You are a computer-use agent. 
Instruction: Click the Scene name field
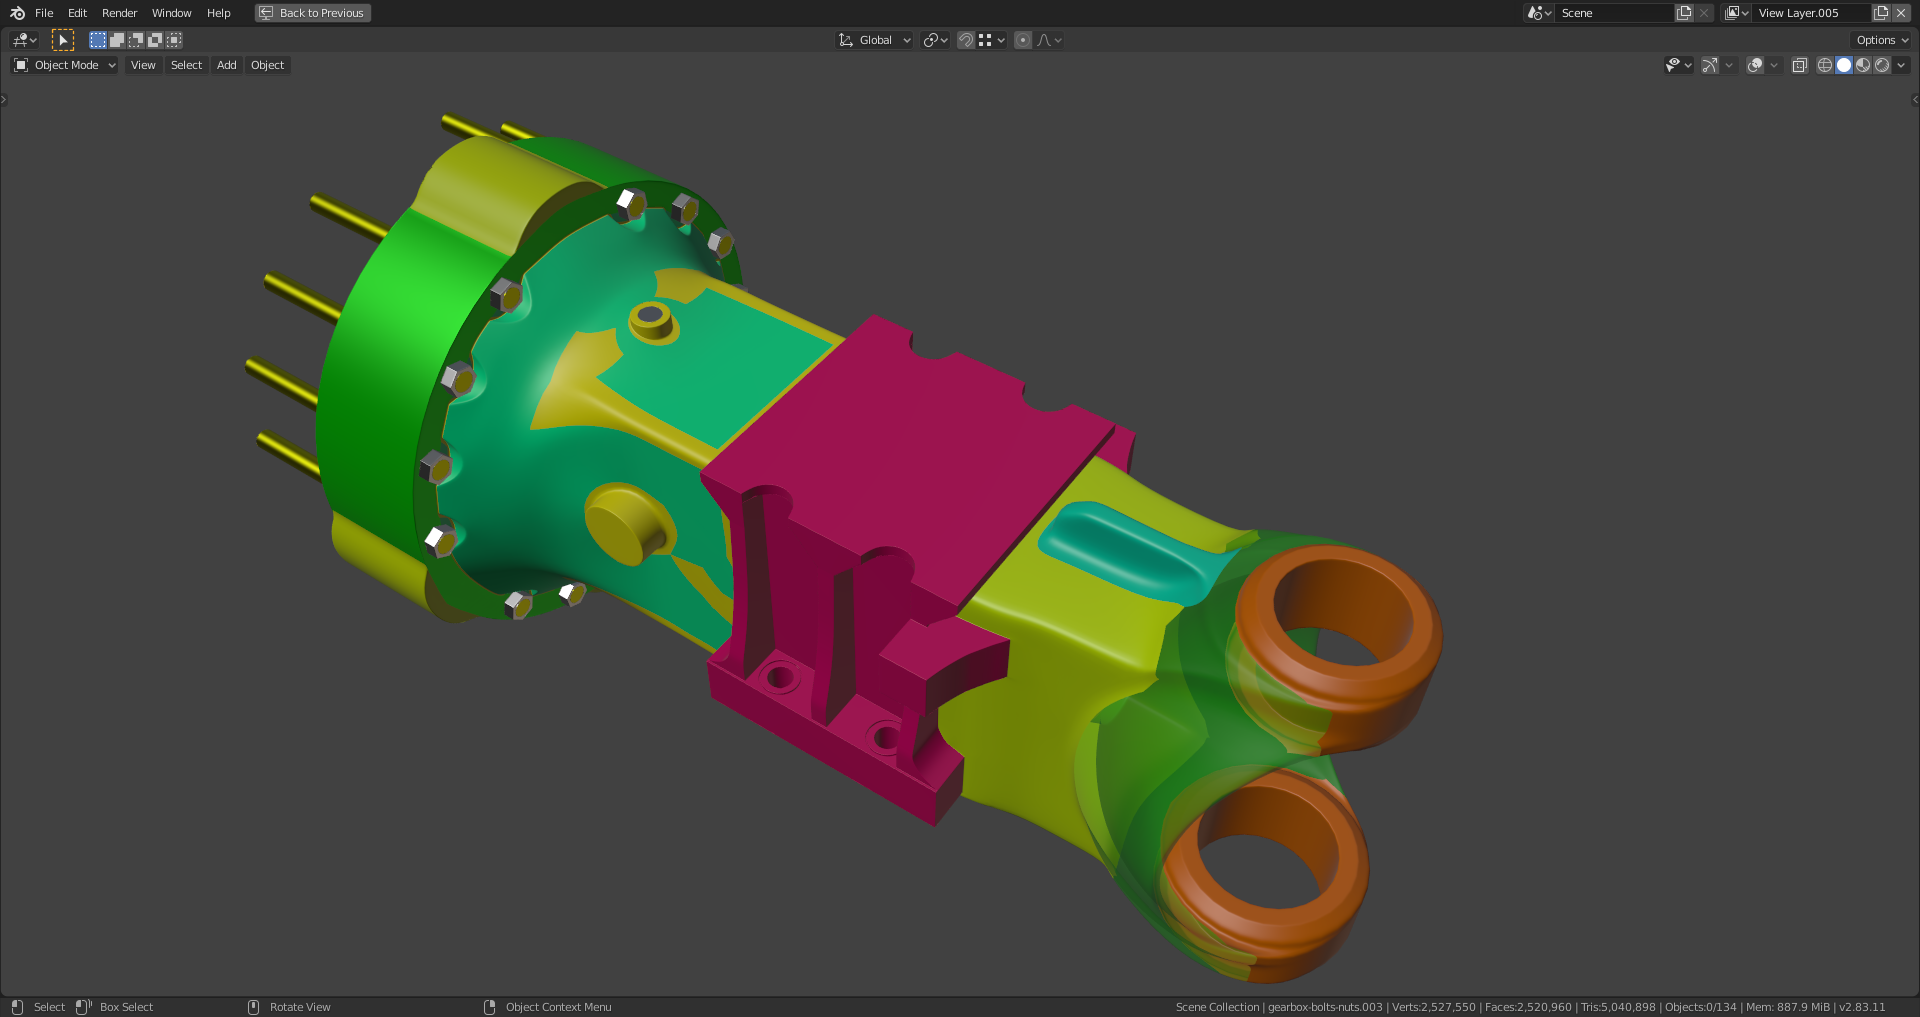pos(1615,13)
